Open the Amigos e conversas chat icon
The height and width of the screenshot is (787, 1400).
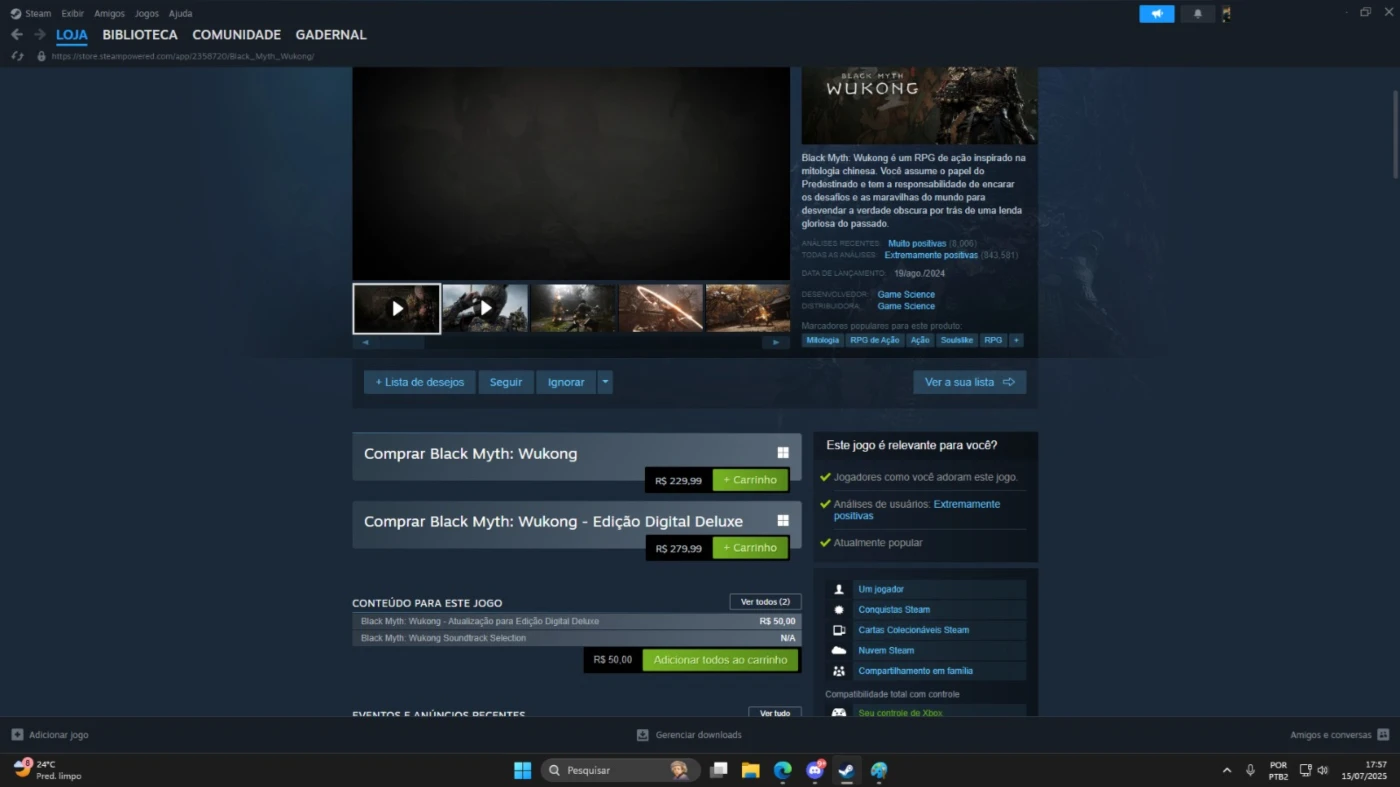click(x=1383, y=735)
